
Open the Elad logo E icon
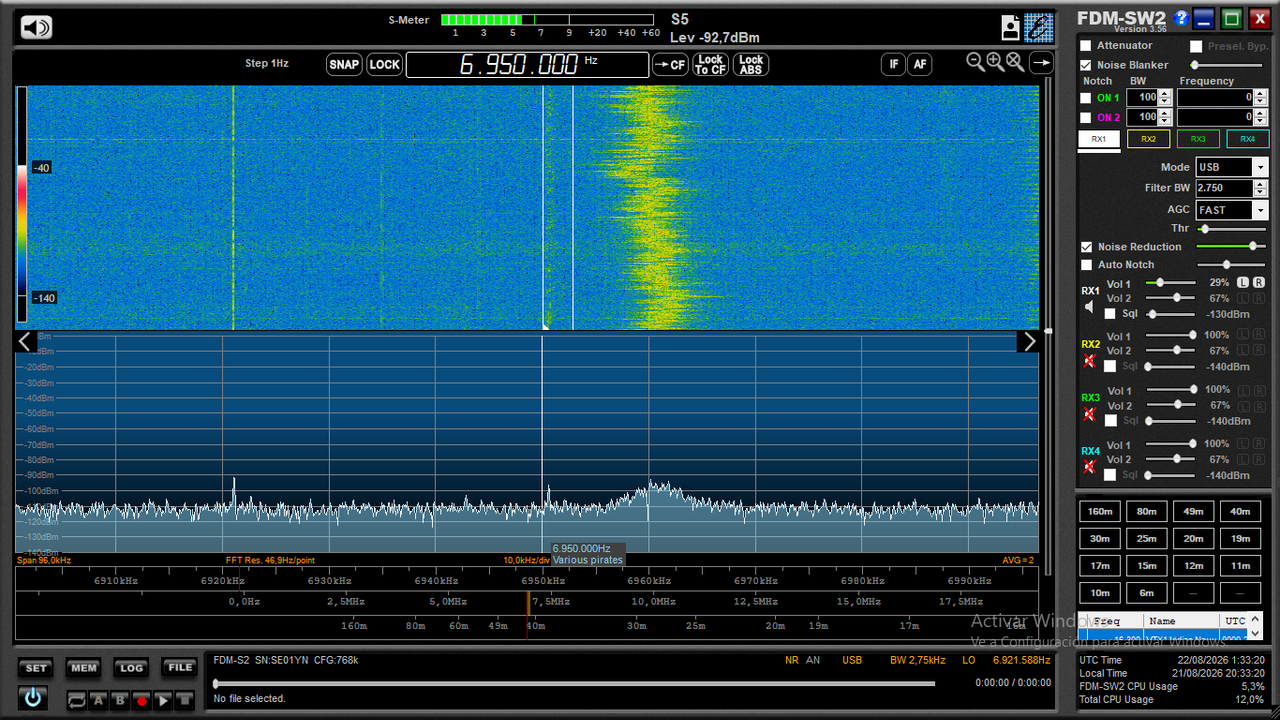(1039, 27)
